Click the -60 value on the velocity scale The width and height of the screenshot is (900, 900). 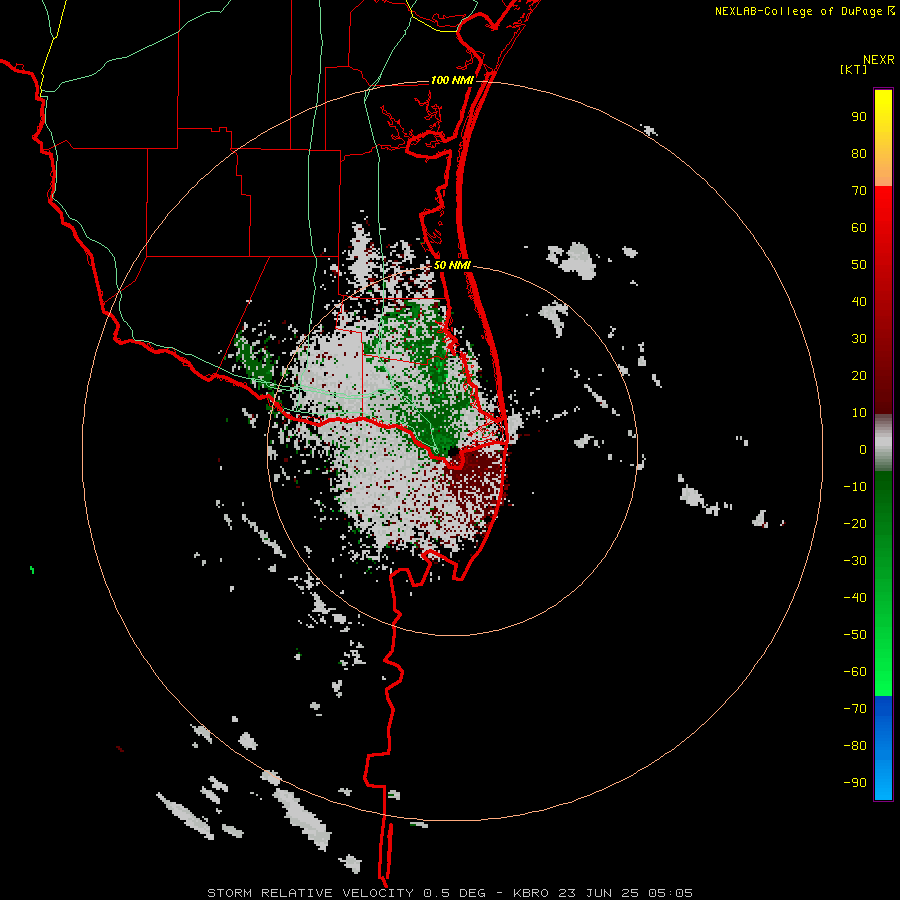[855, 672]
